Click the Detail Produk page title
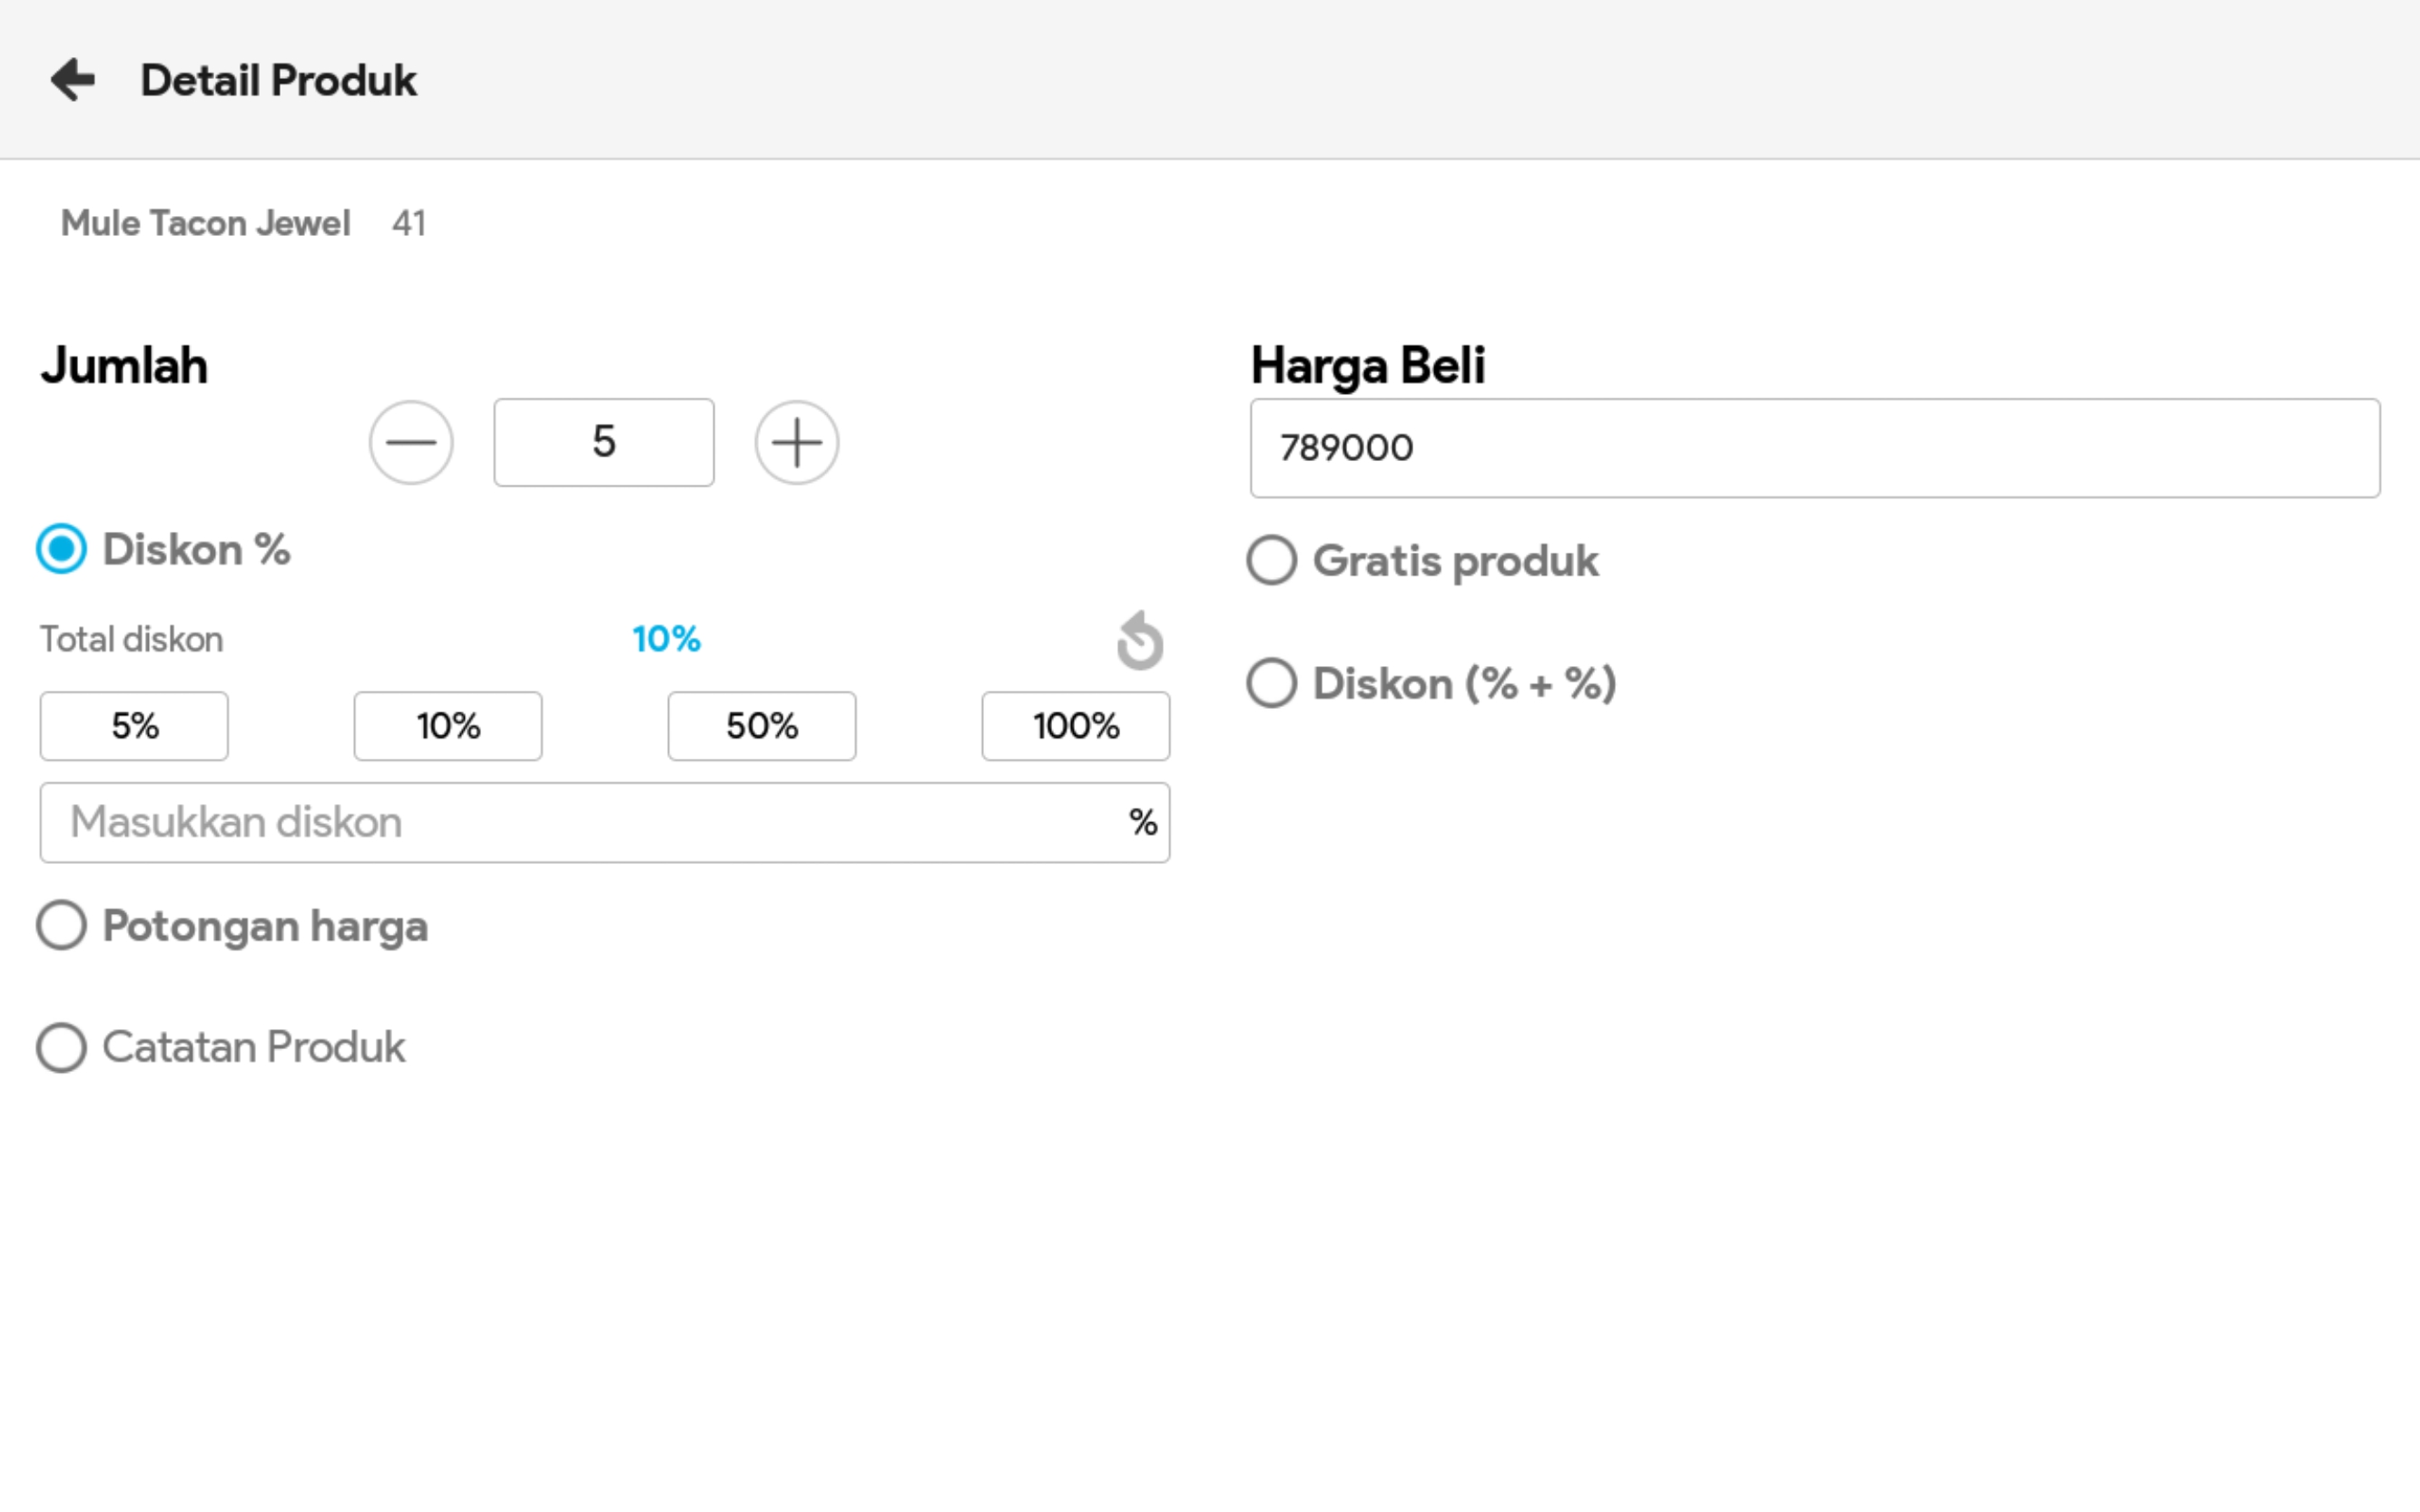 coord(278,80)
